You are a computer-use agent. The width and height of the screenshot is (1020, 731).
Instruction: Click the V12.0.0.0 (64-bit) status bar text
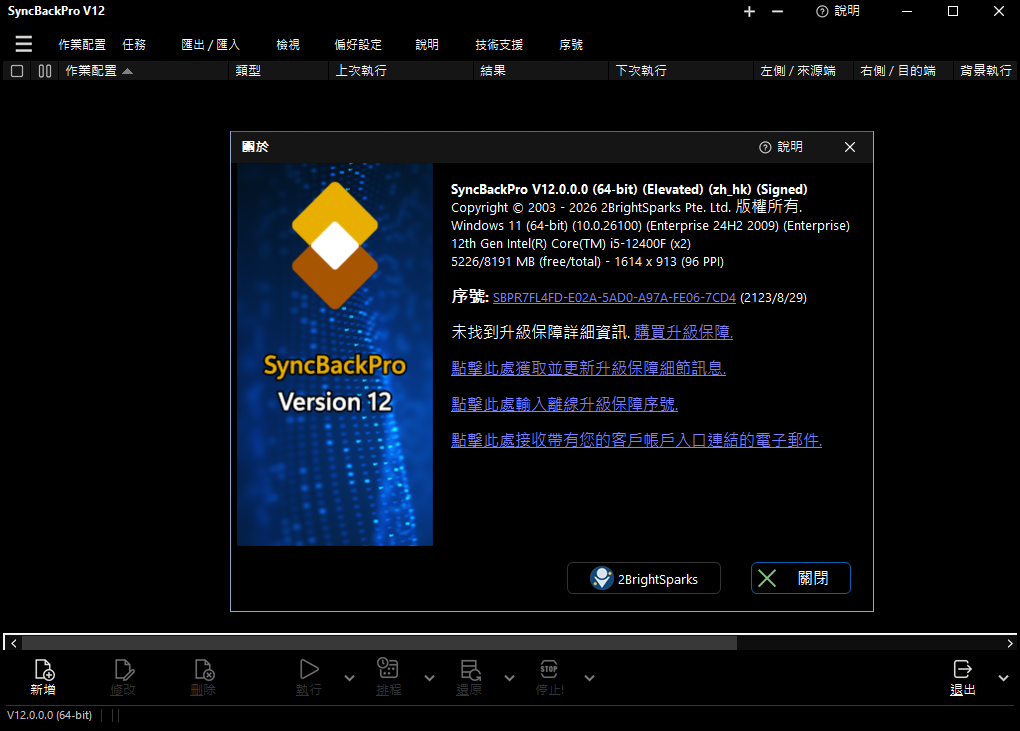pyautogui.click(x=49, y=715)
